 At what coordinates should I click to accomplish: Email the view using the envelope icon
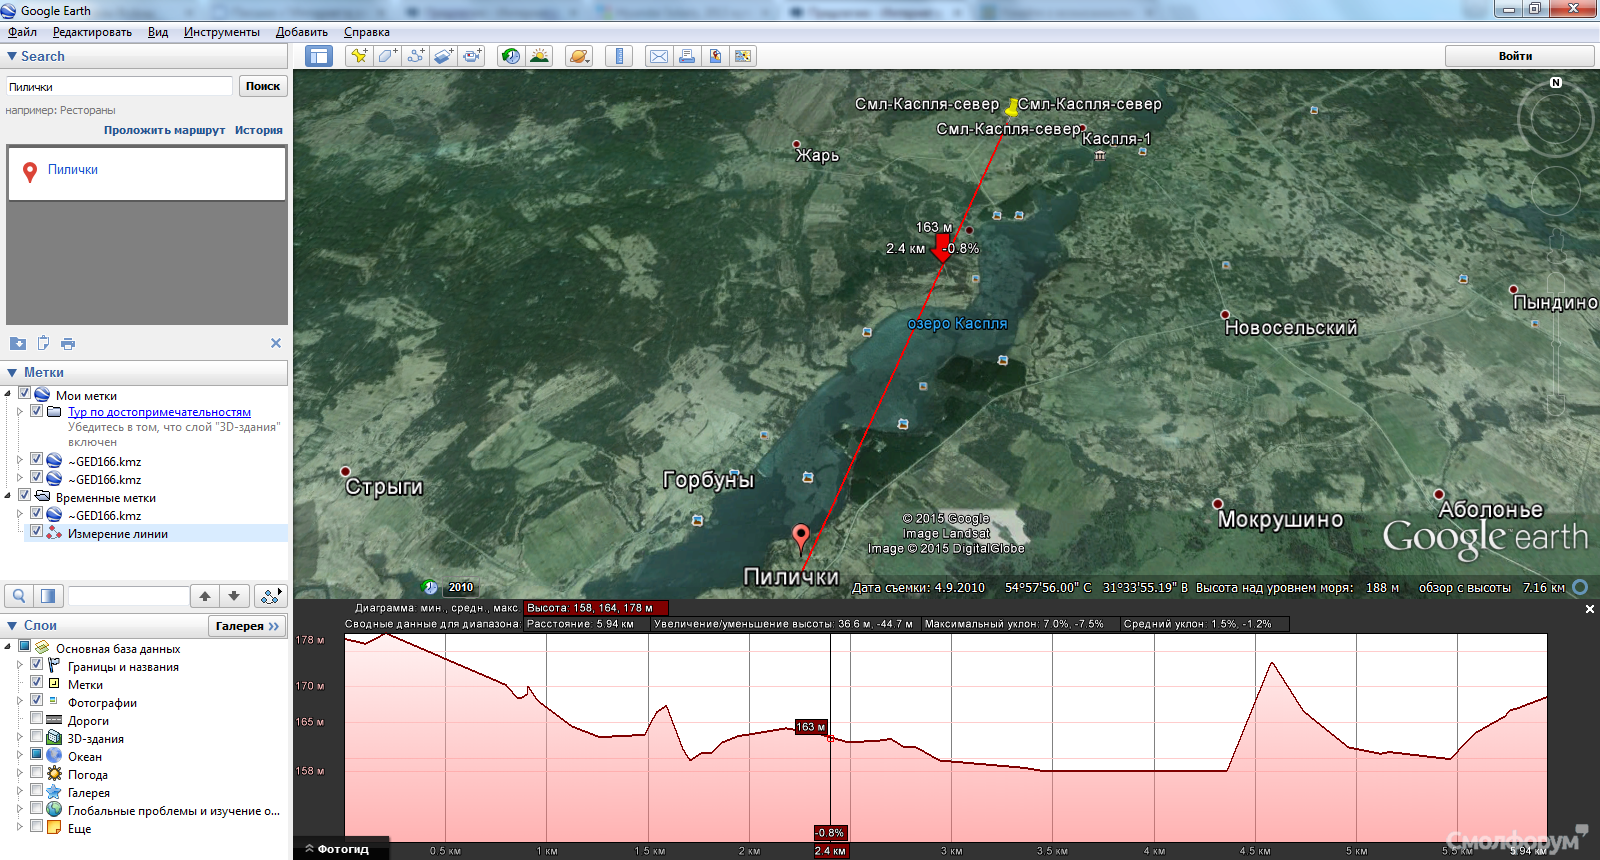659,56
